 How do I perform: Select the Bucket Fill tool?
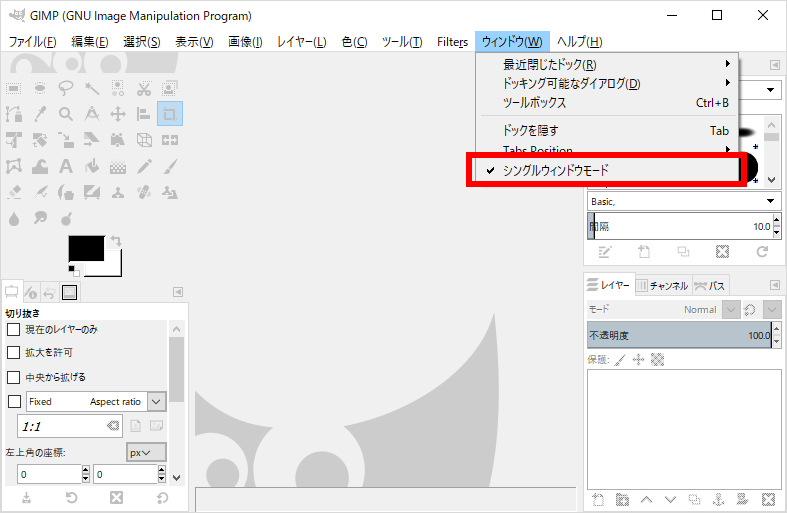click(92, 166)
